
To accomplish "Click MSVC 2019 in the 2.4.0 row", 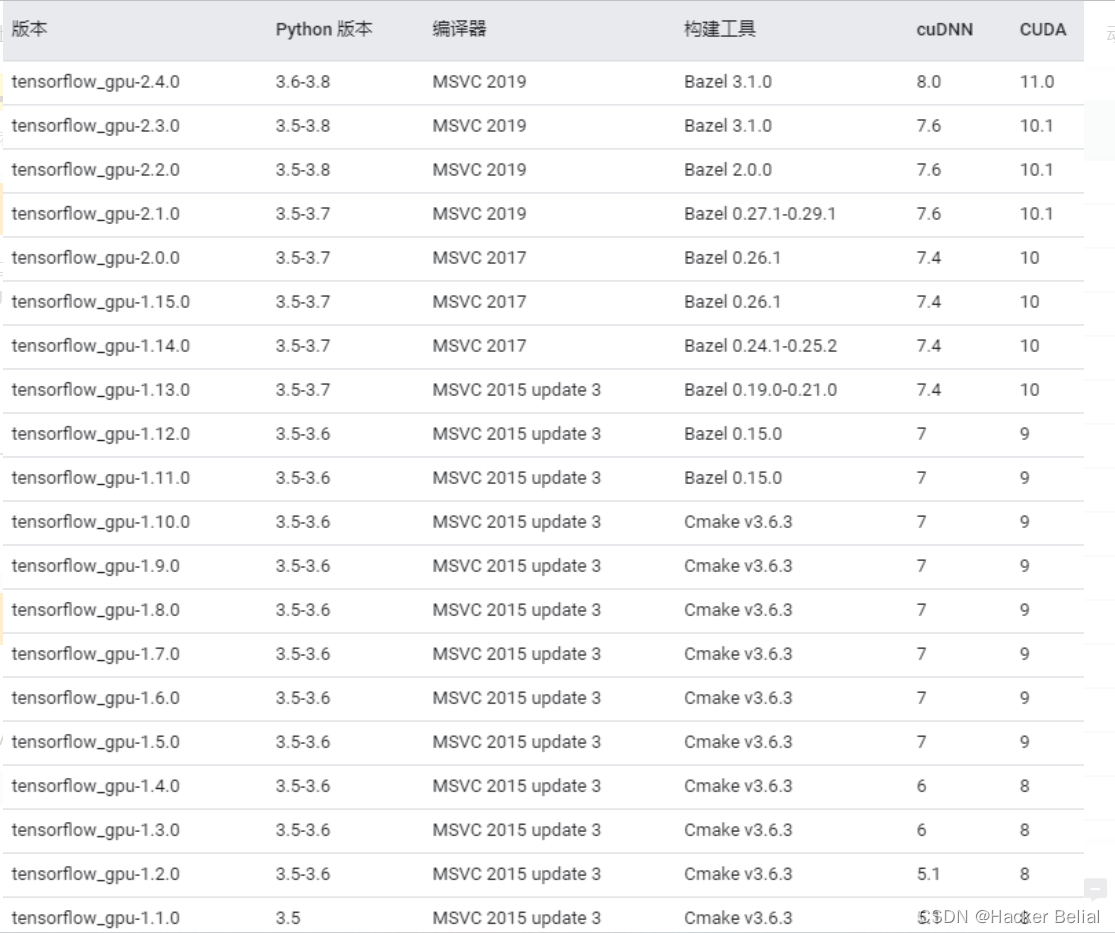I will point(479,82).
